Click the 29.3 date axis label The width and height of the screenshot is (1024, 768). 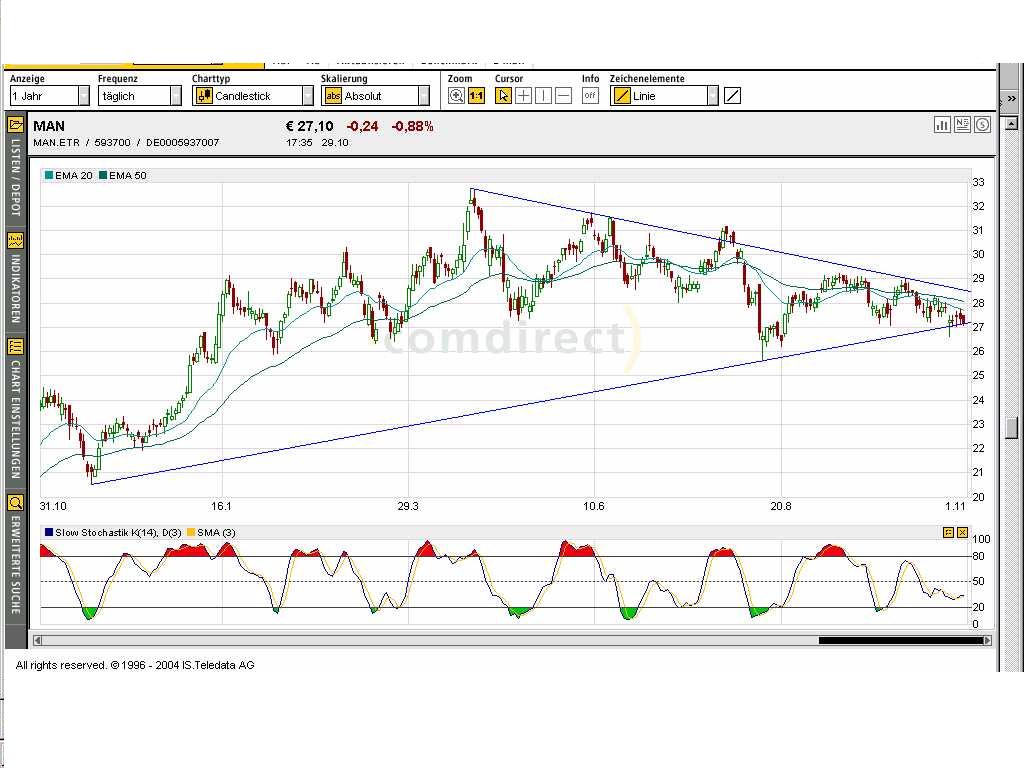(x=408, y=506)
